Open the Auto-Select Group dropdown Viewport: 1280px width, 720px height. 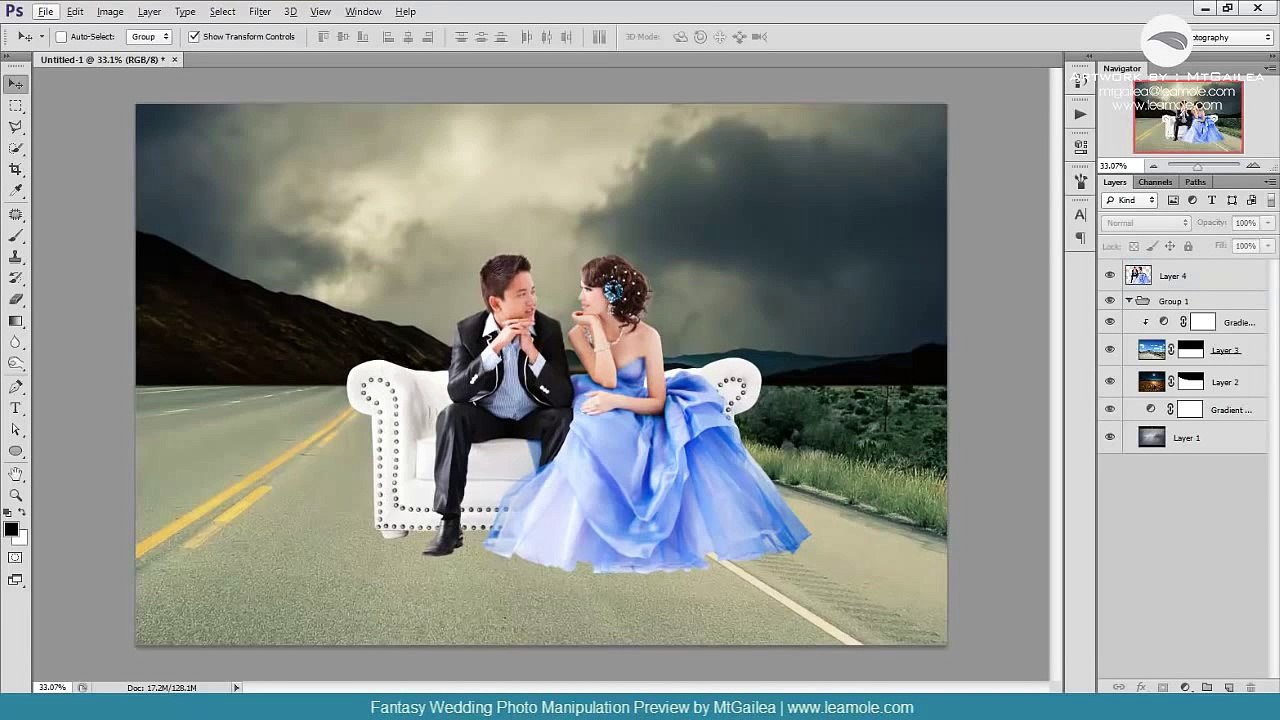click(150, 37)
